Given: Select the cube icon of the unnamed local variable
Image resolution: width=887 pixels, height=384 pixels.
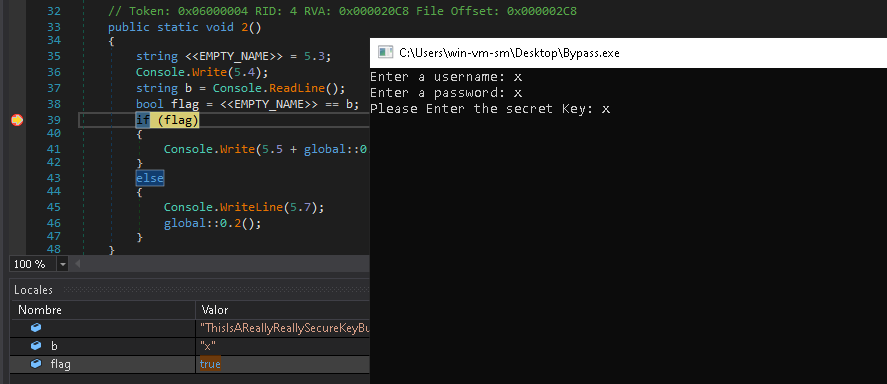Looking at the screenshot, I should (x=36, y=327).
